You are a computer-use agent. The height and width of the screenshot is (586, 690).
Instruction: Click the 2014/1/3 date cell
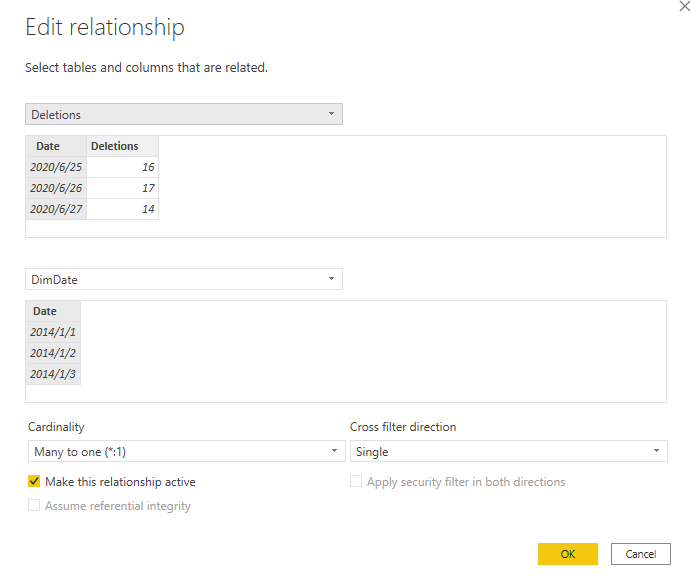tap(53, 374)
